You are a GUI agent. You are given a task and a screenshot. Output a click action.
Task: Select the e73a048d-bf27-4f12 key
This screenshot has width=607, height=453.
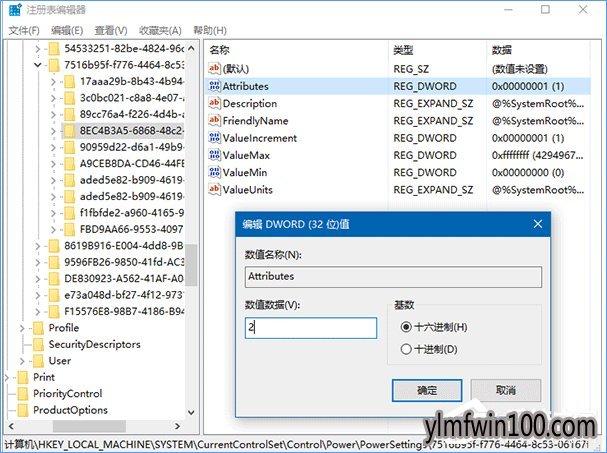(x=124, y=295)
